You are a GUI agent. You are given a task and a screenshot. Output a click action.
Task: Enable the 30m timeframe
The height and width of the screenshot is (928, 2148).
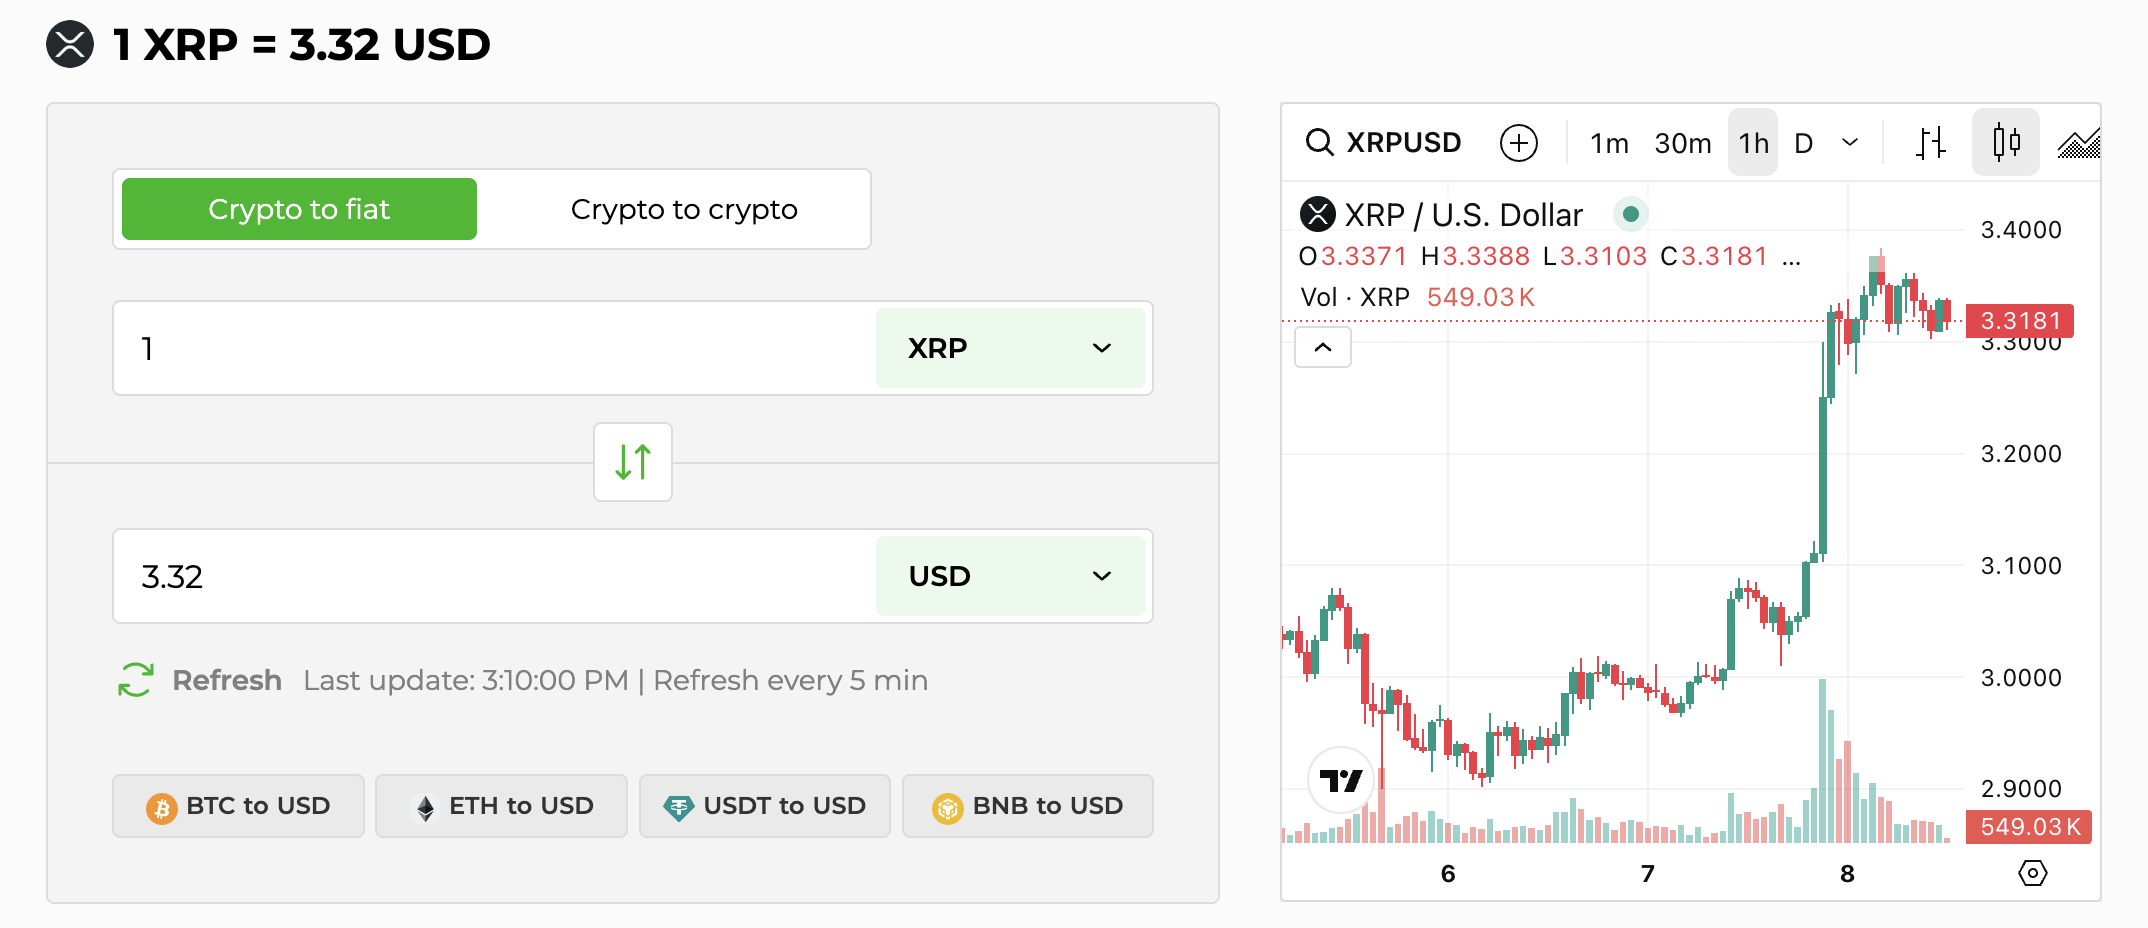click(x=1682, y=142)
